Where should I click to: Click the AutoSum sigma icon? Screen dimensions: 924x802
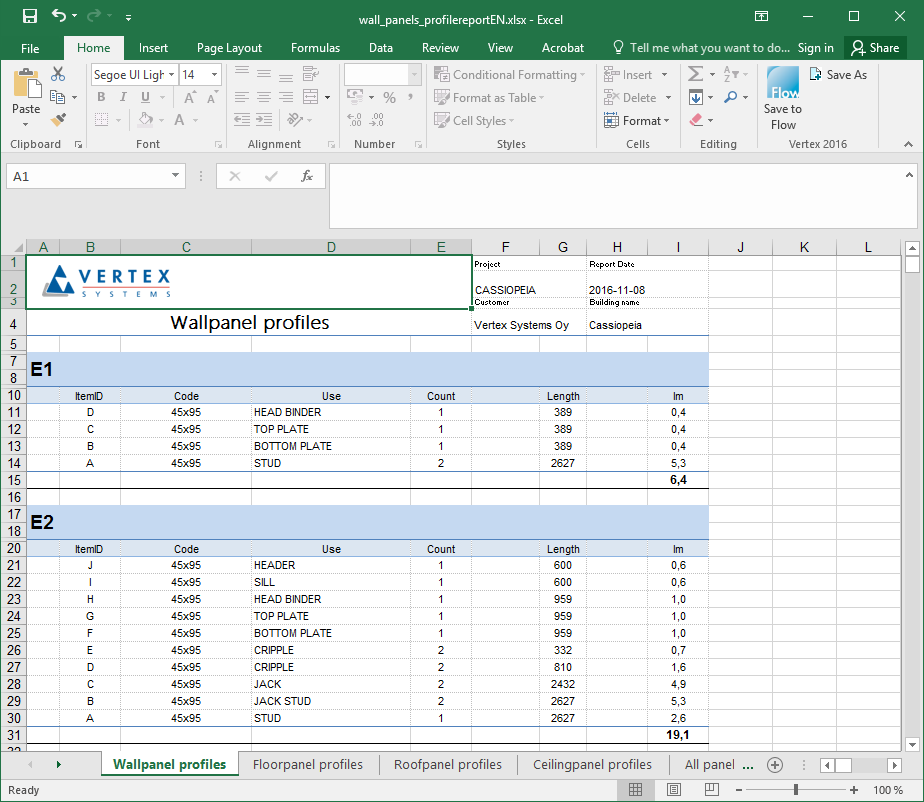[x=696, y=75]
